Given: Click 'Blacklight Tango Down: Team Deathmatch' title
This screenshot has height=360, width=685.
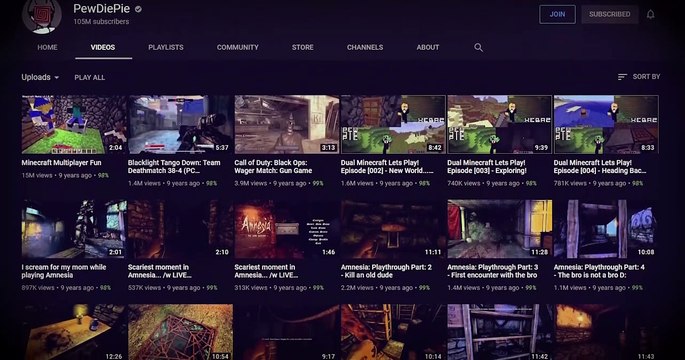Looking at the screenshot, I should (x=174, y=166).
